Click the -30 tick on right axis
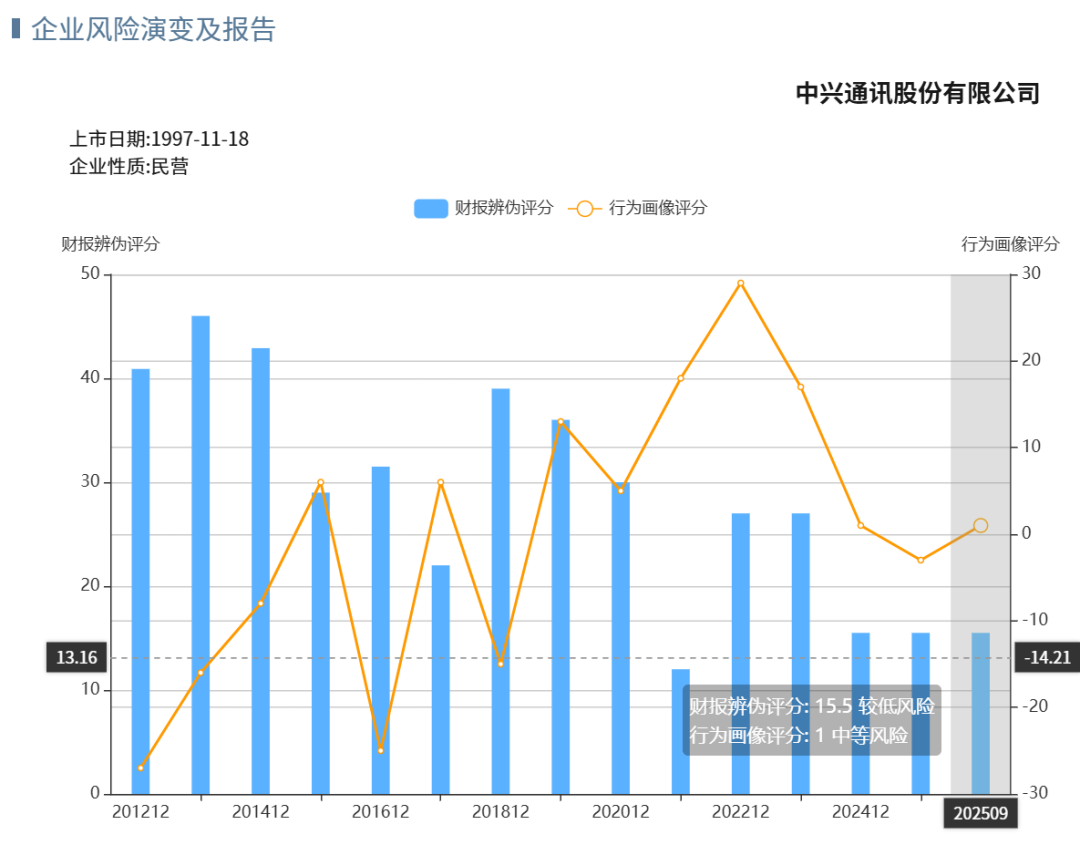This screenshot has width=1080, height=845. pos(1034,793)
